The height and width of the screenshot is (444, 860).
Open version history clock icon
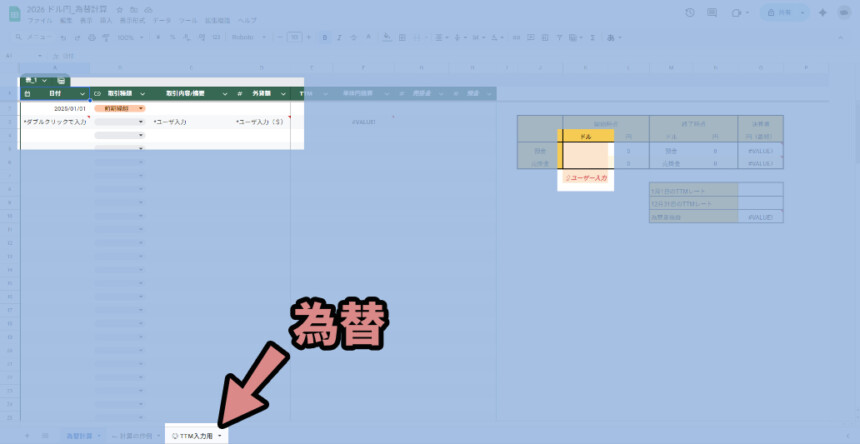click(x=690, y=12)
